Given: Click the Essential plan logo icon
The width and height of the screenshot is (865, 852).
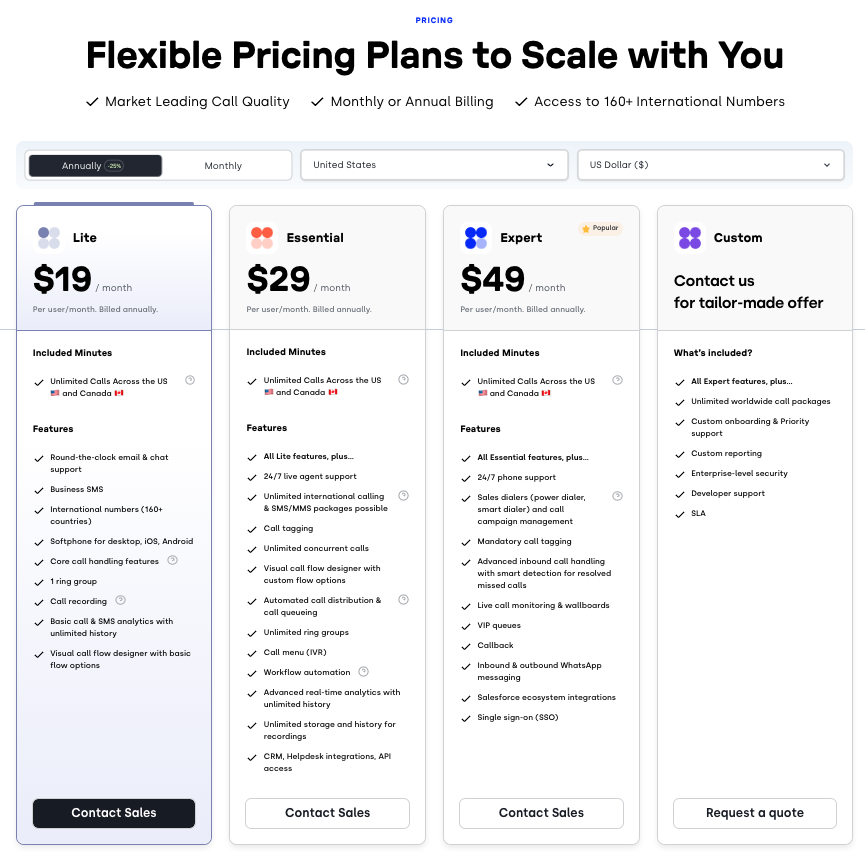Looking at the screenshot, I should click(x=262, y=238).
